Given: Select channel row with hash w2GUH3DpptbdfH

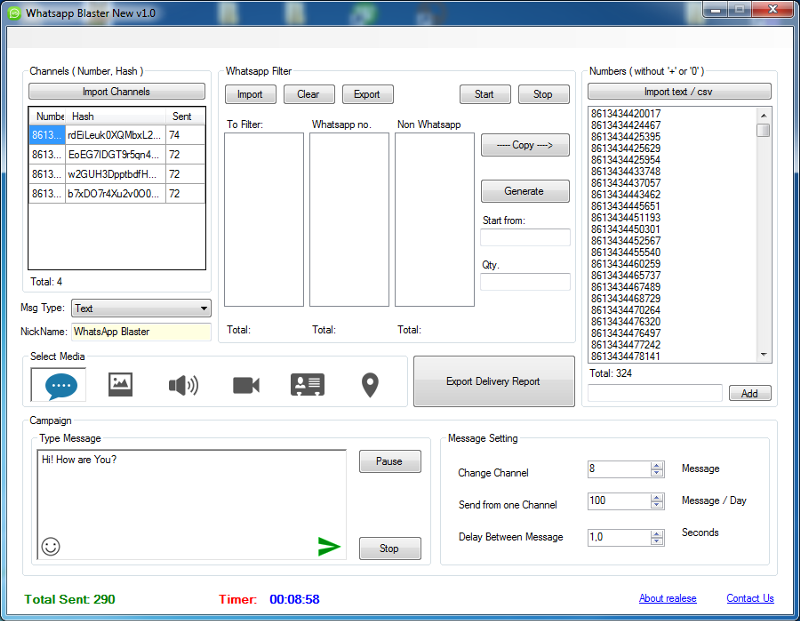Looking at the screenshot, I should pos(117,175).
